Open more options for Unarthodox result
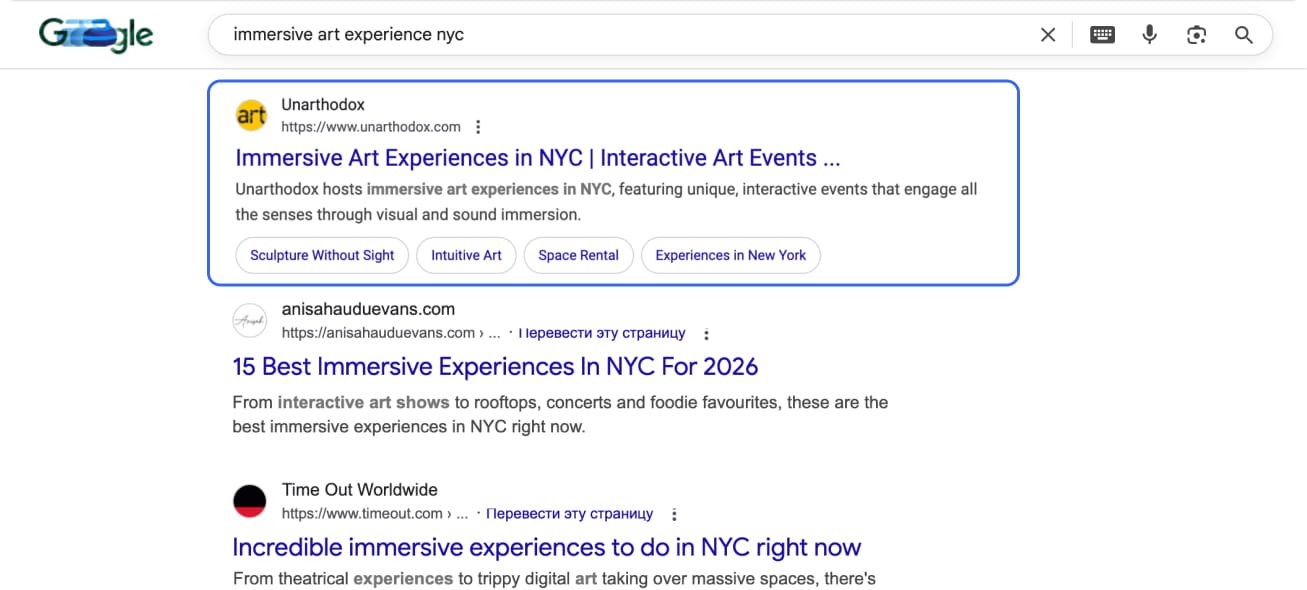This screenshot has width=1307, height=590. click(478, 127)
